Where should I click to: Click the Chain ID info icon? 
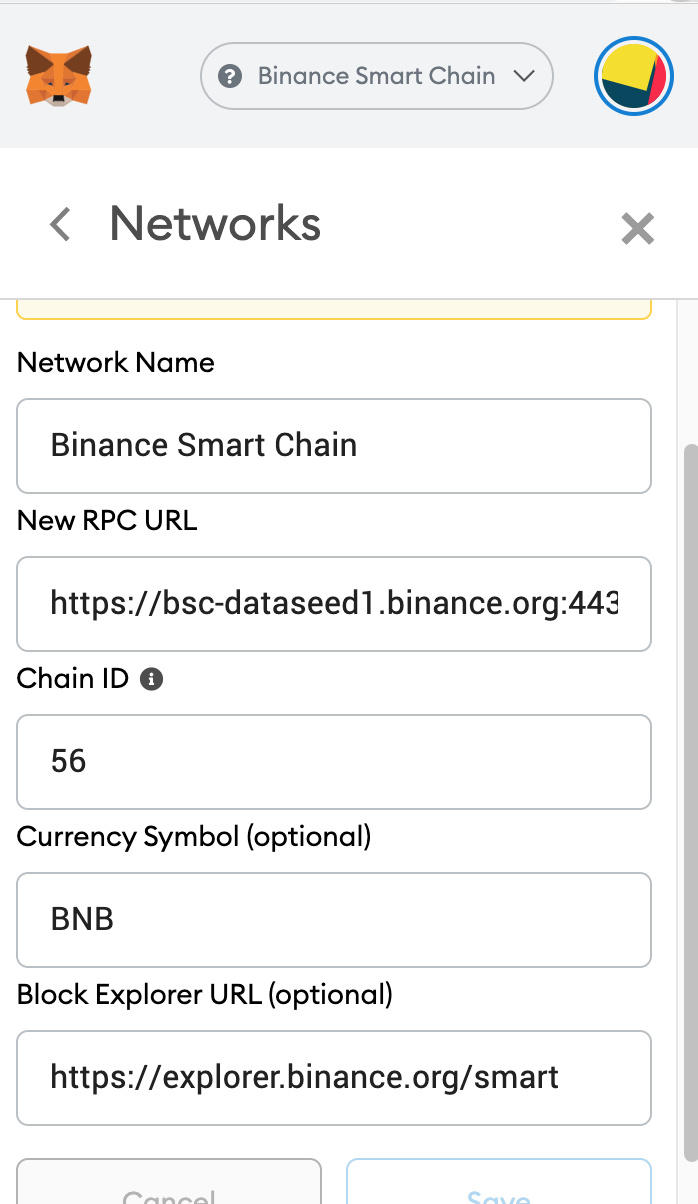152,679
